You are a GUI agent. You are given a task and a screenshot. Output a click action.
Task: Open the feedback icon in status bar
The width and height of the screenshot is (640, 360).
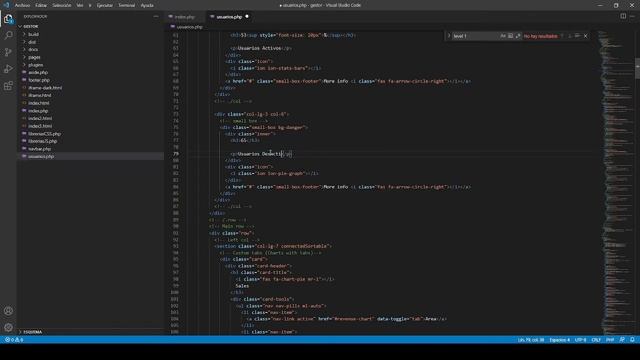pos(622,340)
